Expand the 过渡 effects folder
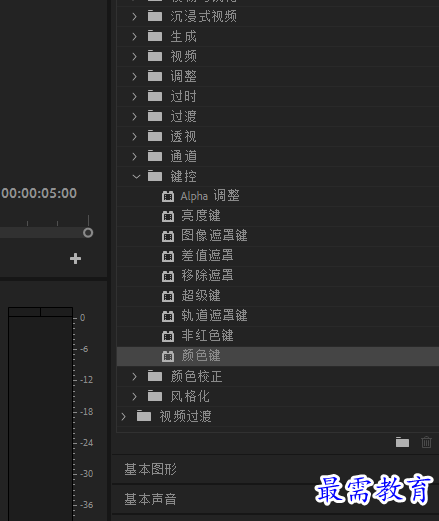This screenshot has height=521, width=439. pos(134,116)
